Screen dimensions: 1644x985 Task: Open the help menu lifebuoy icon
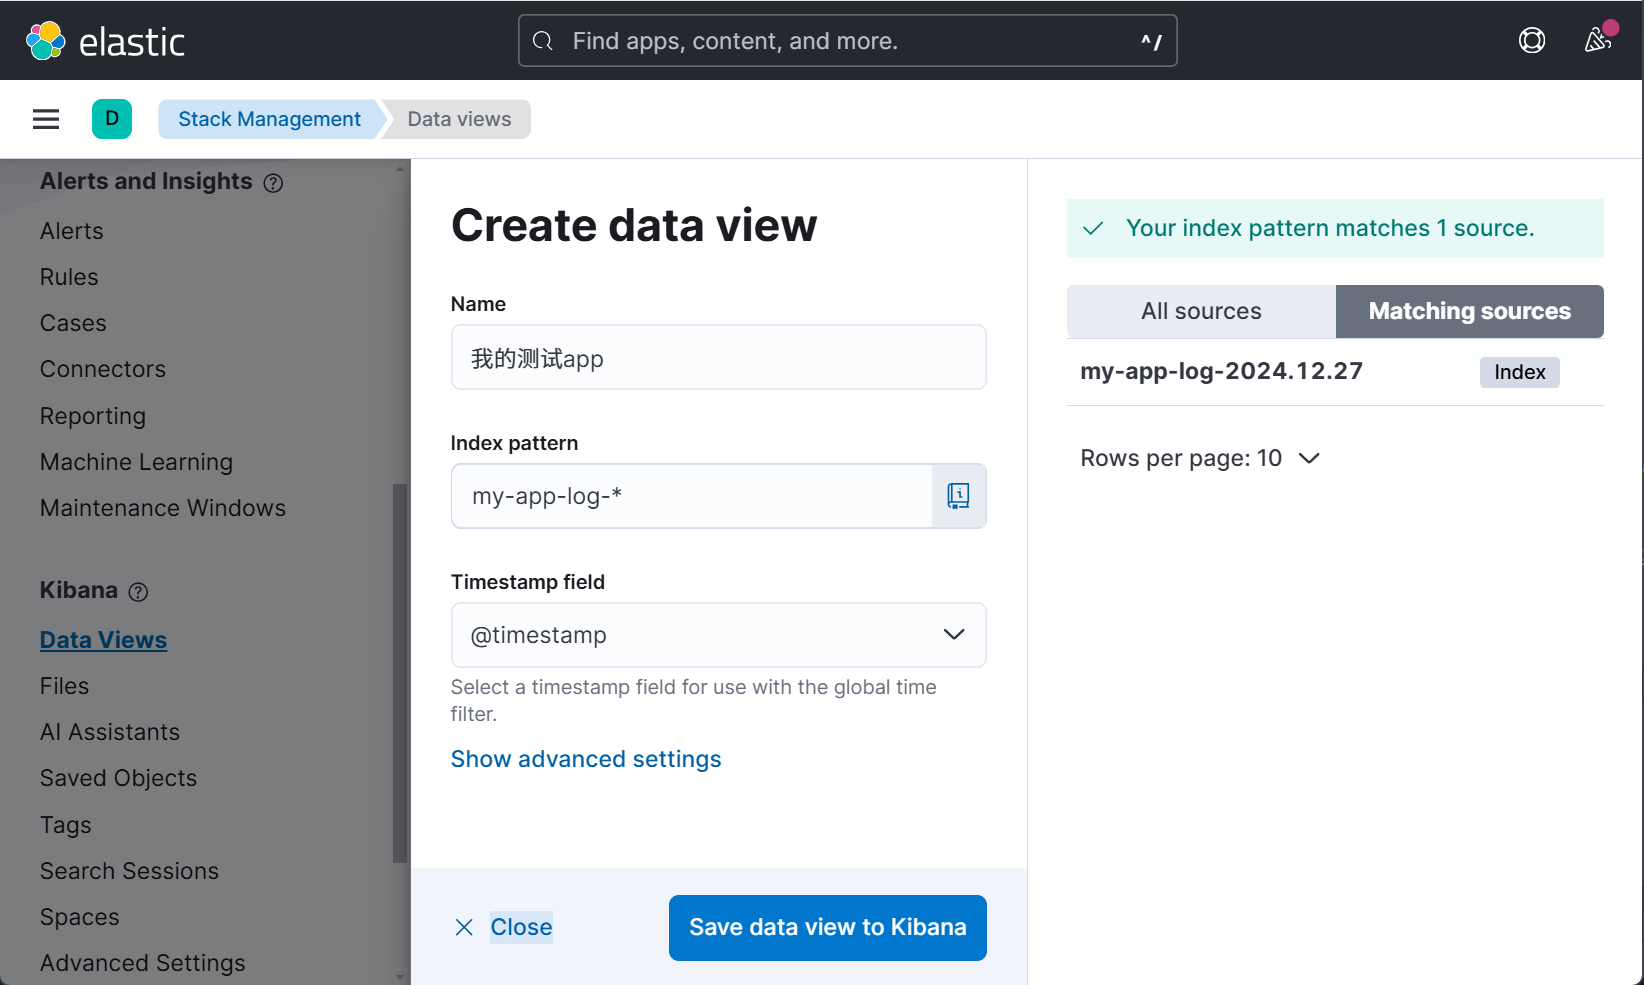click(1531, 41)
